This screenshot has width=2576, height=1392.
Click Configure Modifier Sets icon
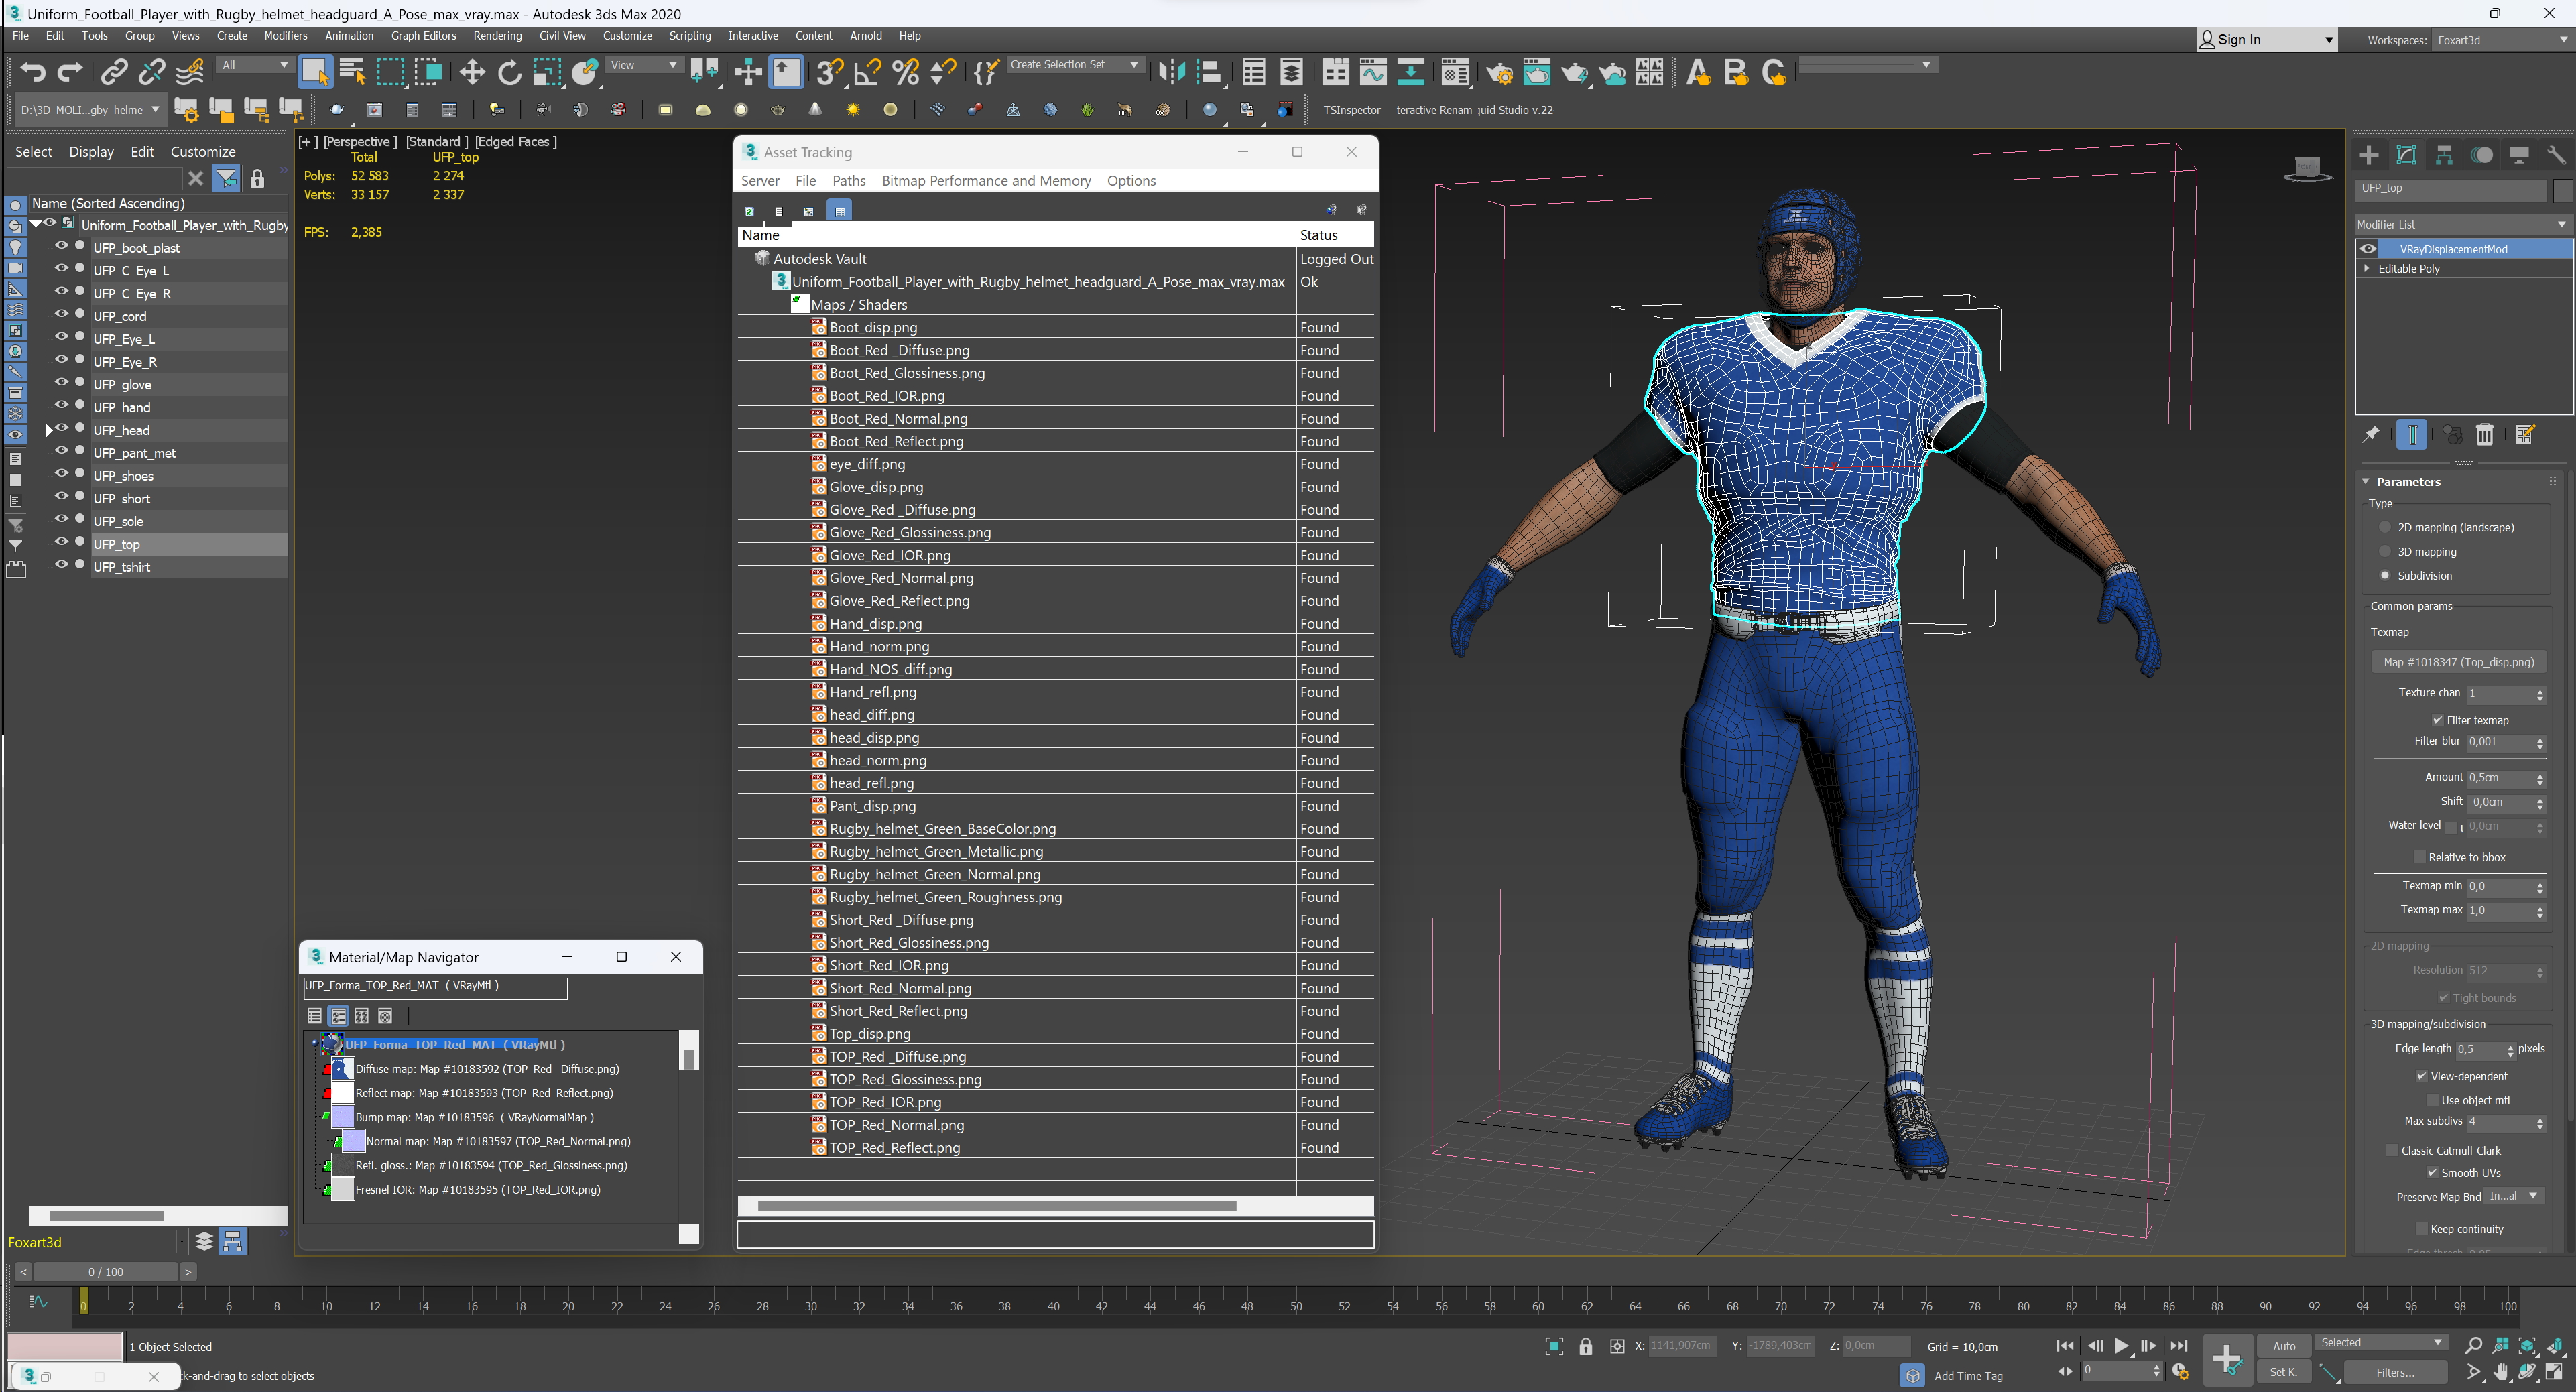pyautogui.click(x=2524, y=434)
